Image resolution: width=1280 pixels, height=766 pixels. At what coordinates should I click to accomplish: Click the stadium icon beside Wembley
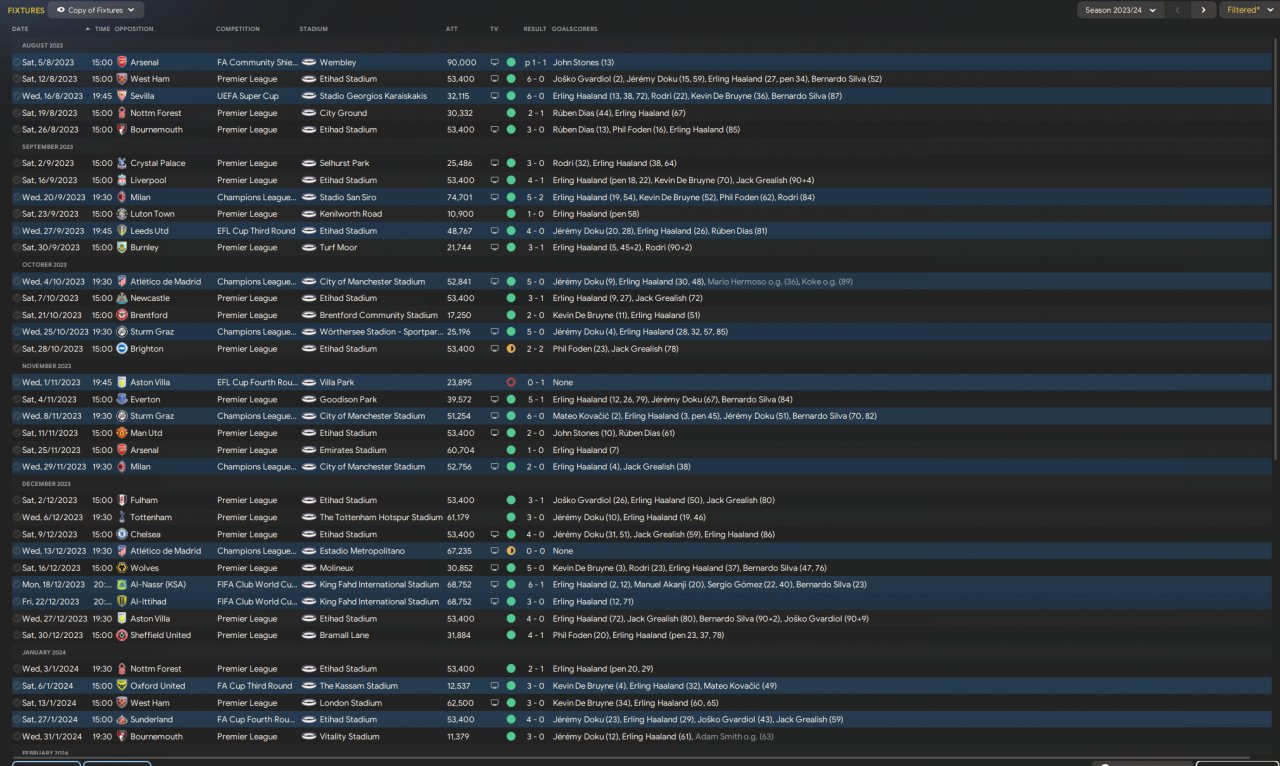(309, 62)
